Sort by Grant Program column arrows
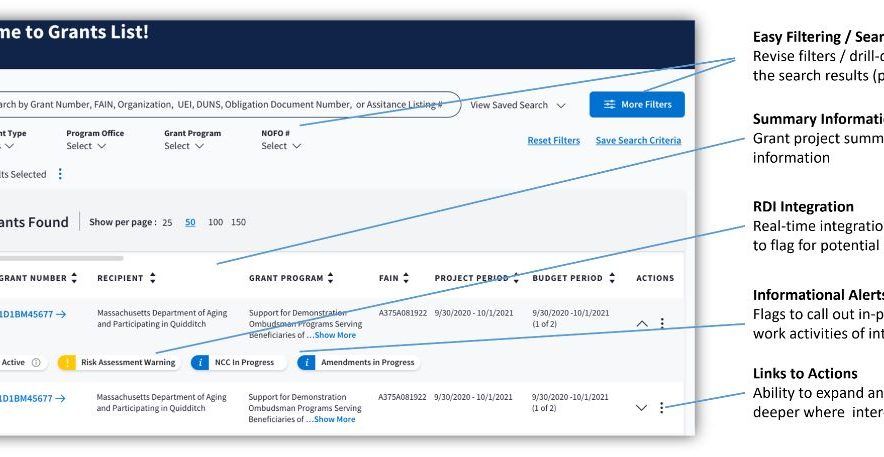 [x=330, y=278]
